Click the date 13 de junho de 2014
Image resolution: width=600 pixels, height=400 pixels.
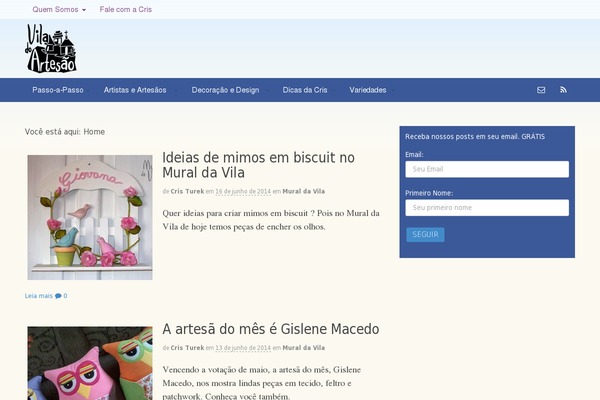point(243,348)
